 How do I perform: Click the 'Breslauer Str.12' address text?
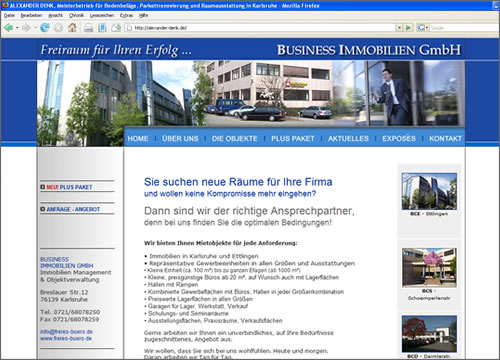[x=64, y=292]
